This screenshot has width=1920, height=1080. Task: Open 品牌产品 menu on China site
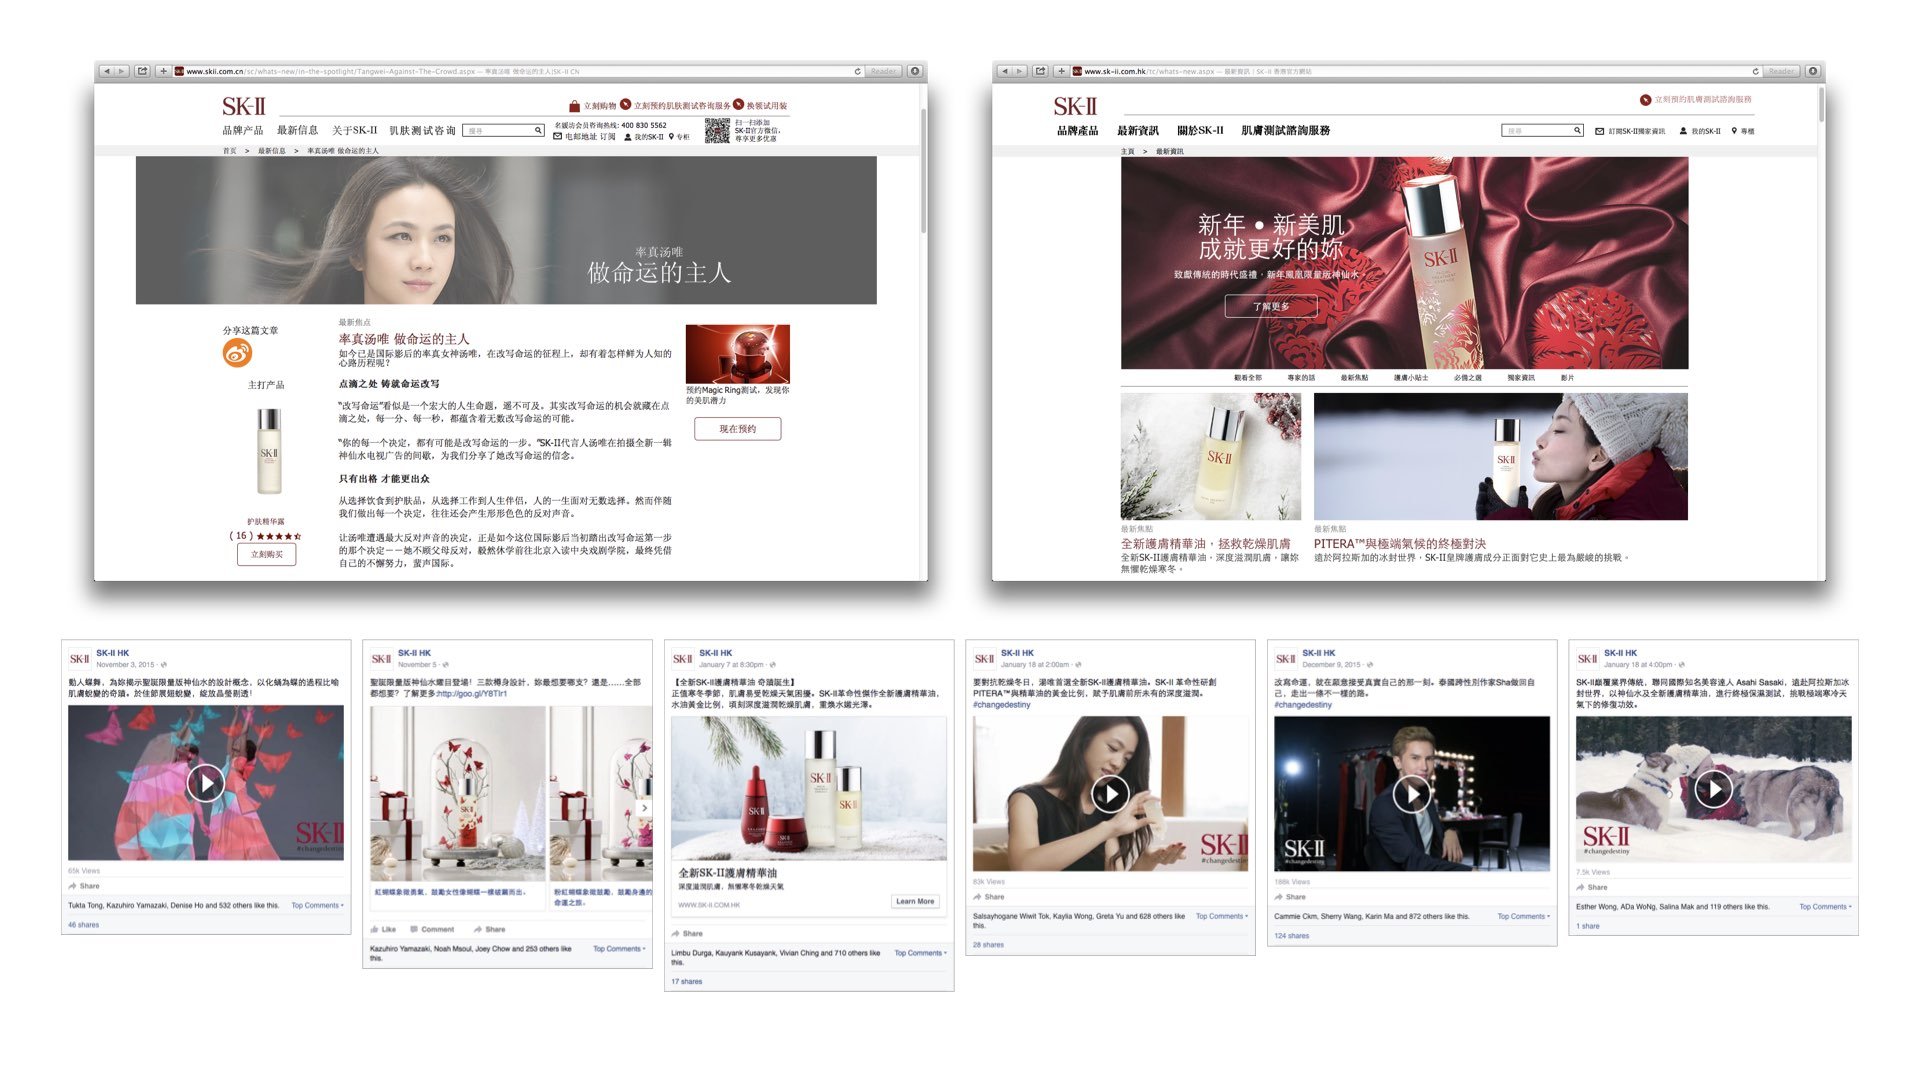pyautogui.click(x=243, y=130)
